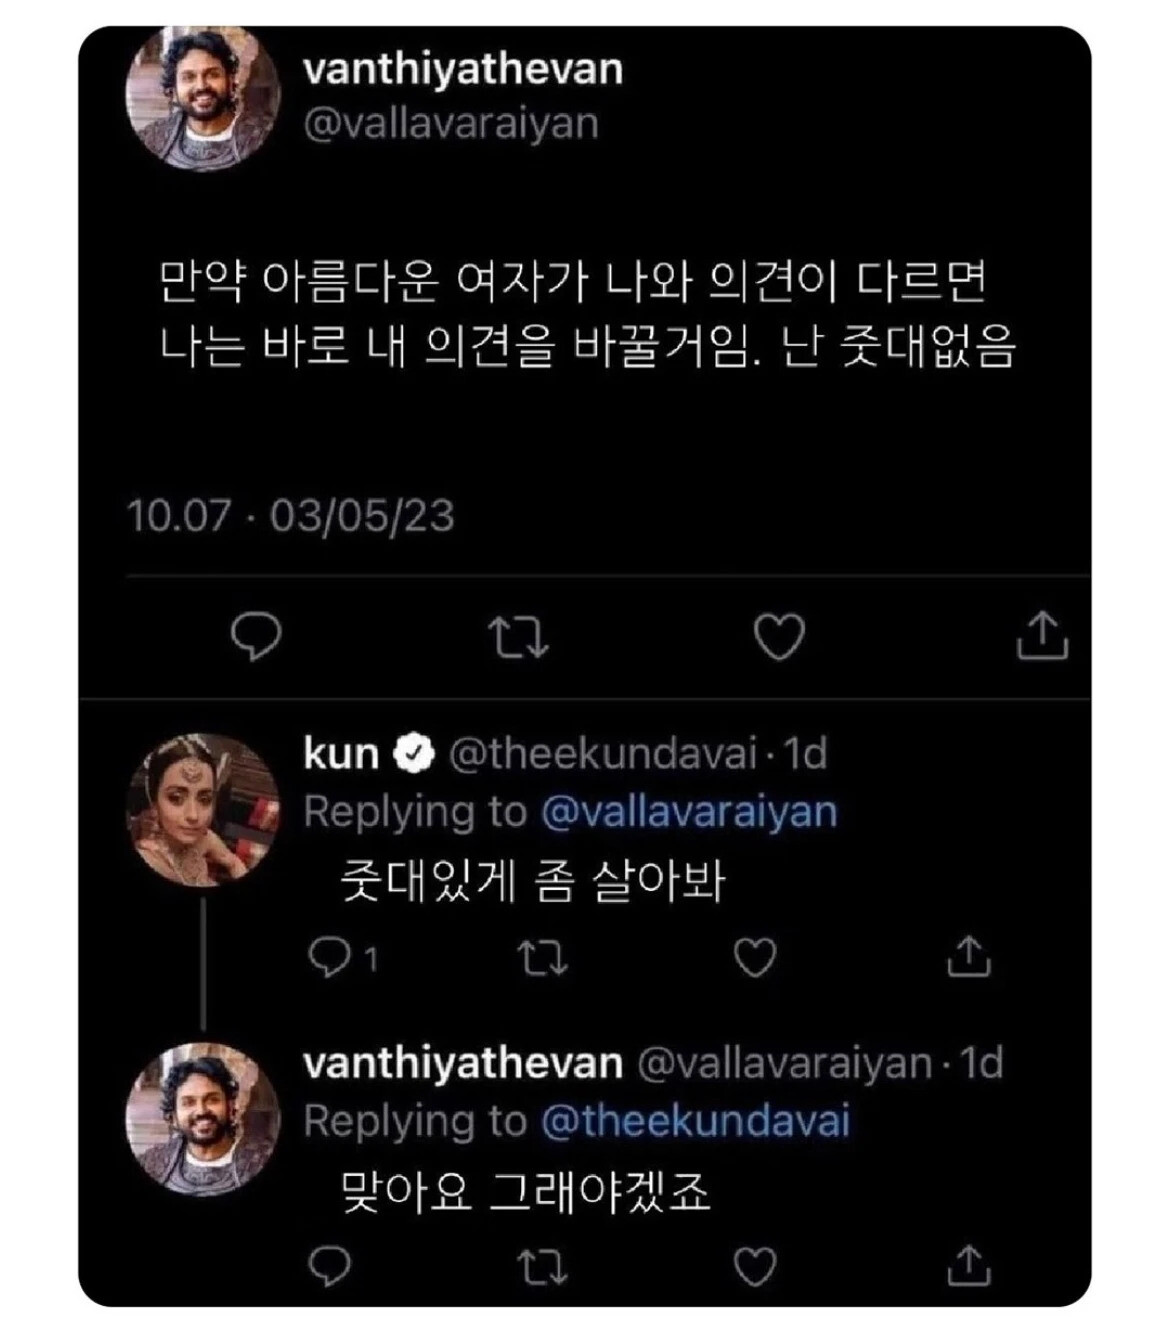Viewport: 1170px width, 1325px height.
Task: Click kun's verified badge
Action: tap(413, 755)
